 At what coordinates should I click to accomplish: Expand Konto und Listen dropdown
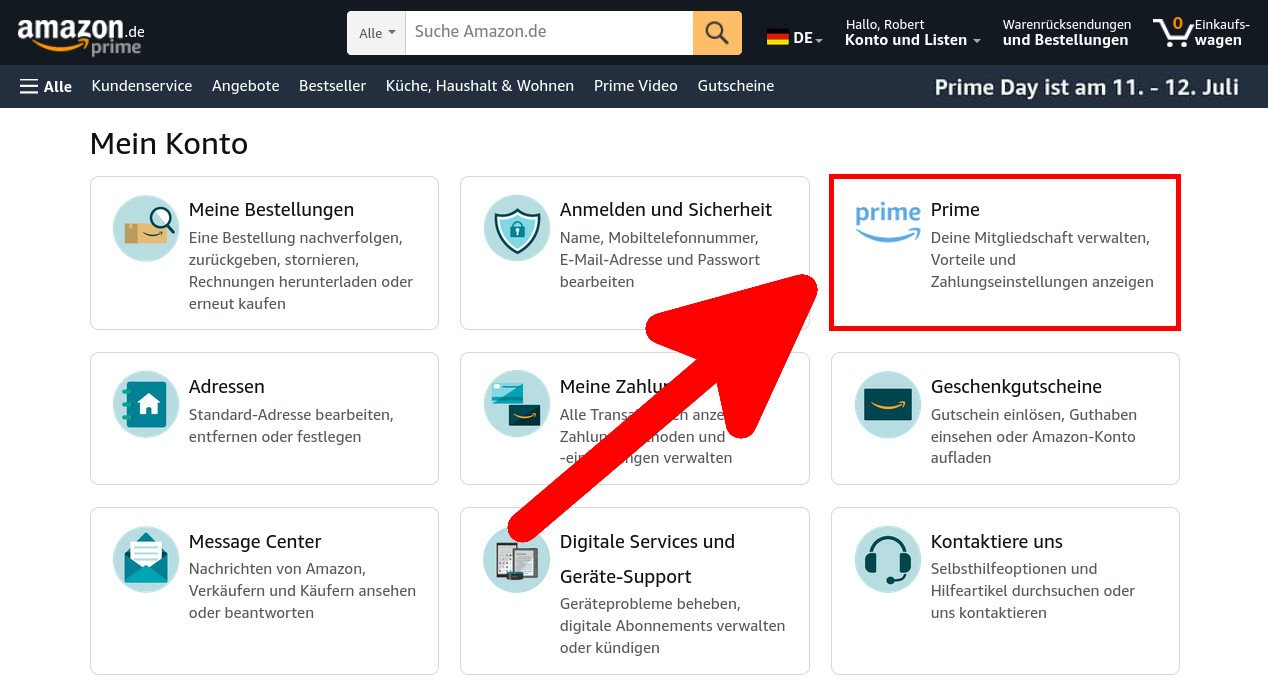pos(913,32)
